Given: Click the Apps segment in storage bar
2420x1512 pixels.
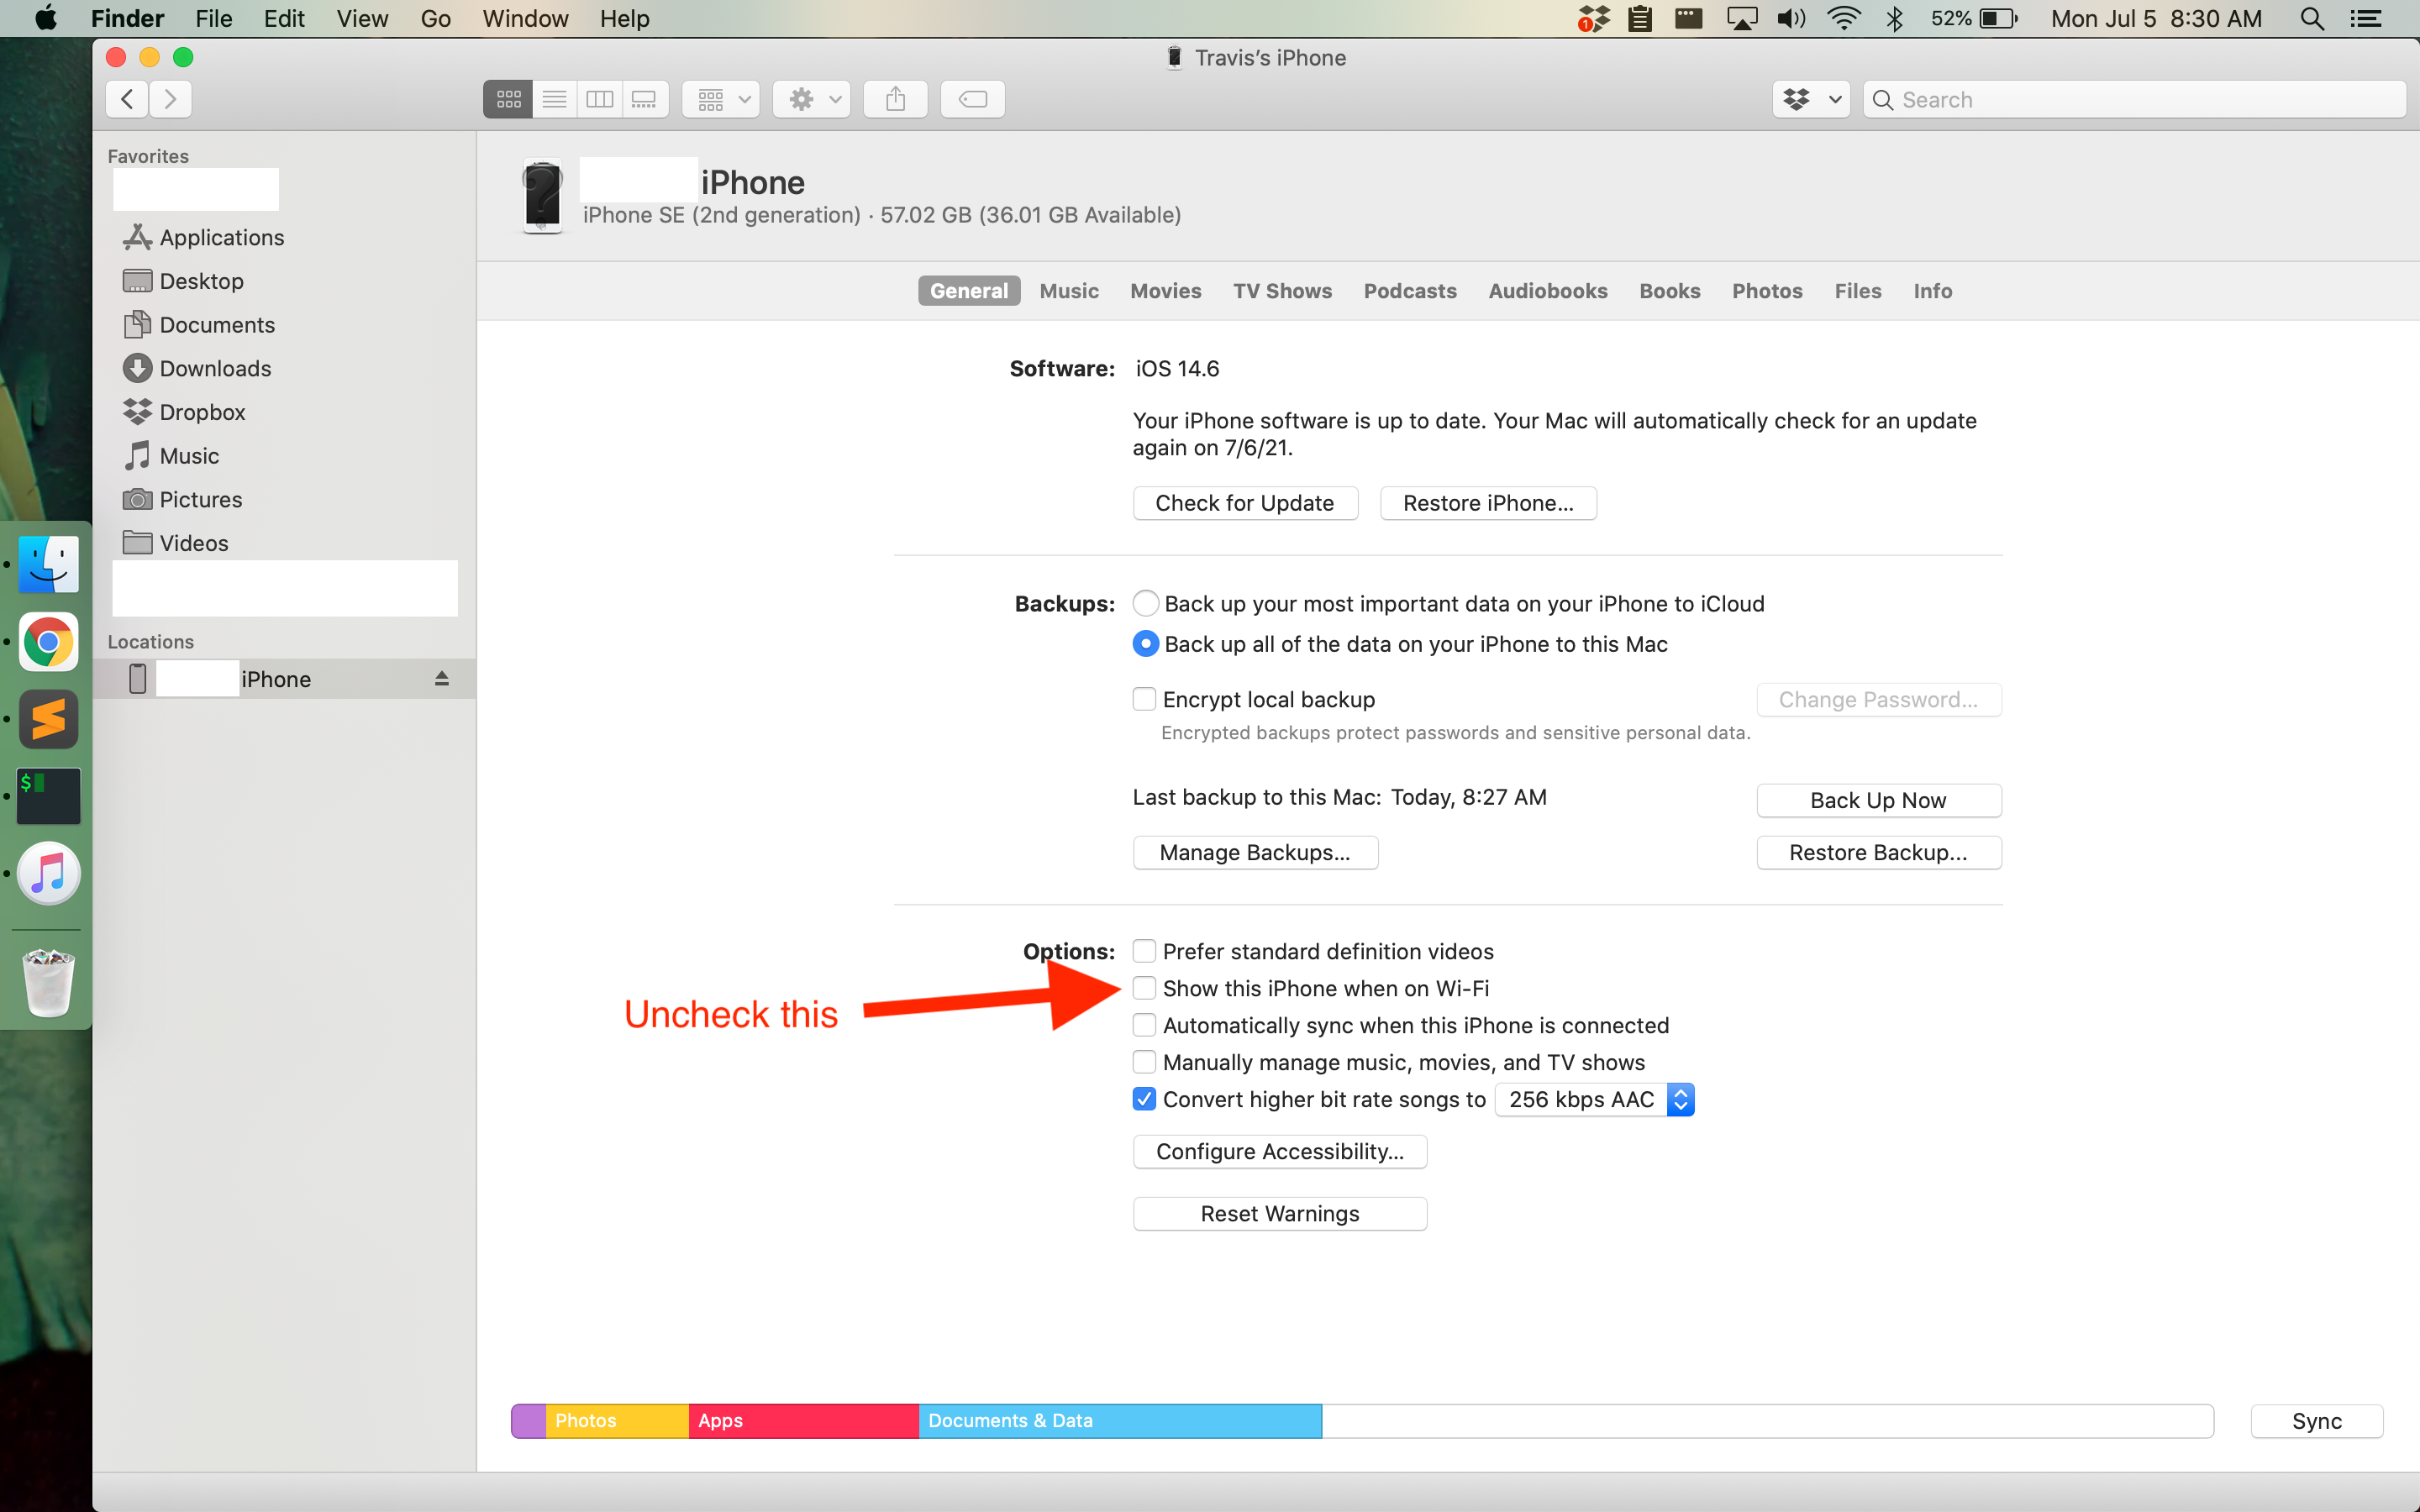Looking at the screenshot, I should 802,1421.
